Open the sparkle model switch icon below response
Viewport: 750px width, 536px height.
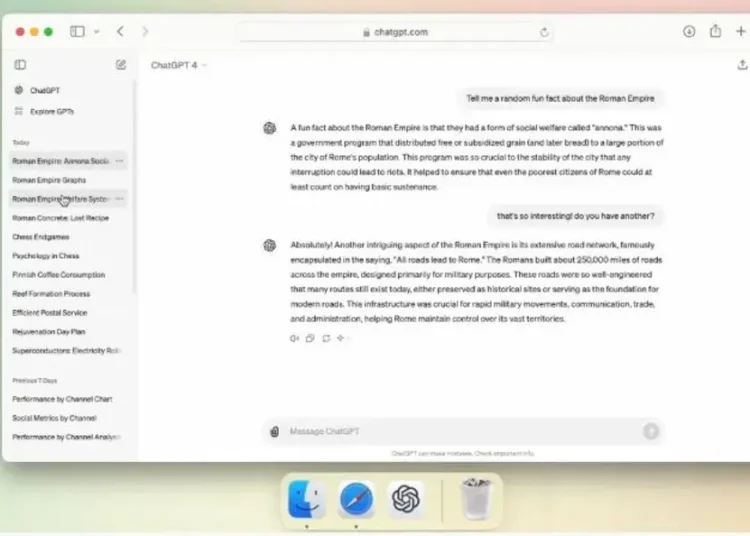coord(342,339)
